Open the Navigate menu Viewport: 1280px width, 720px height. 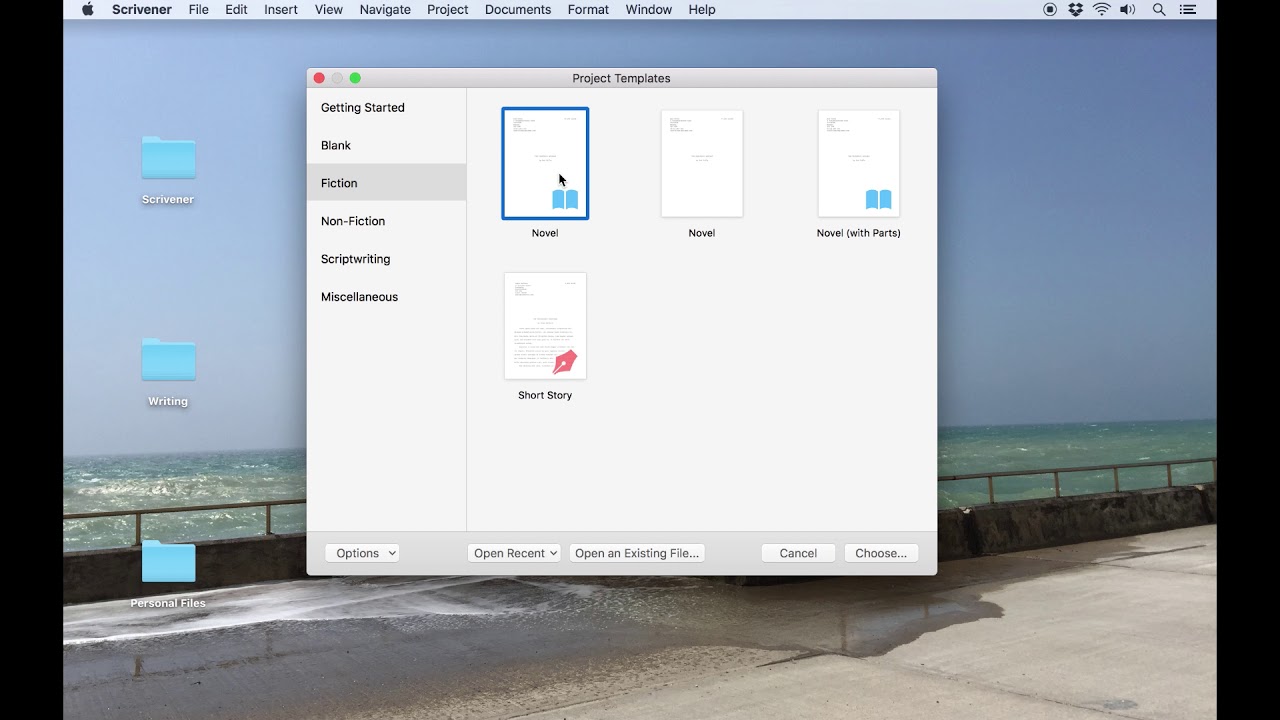click(x=385, y=9)
